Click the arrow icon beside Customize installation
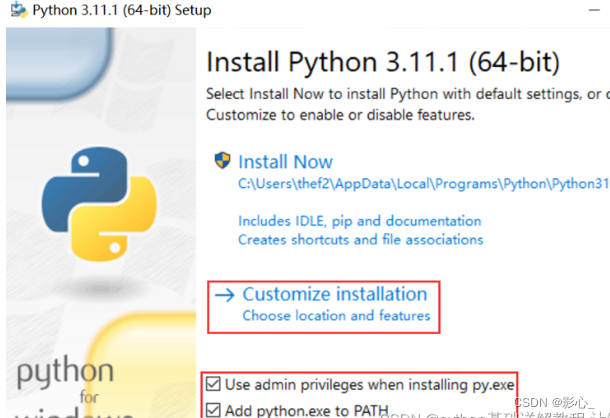The height and width of the screenshot is (418, 610). tap(224, 295)
